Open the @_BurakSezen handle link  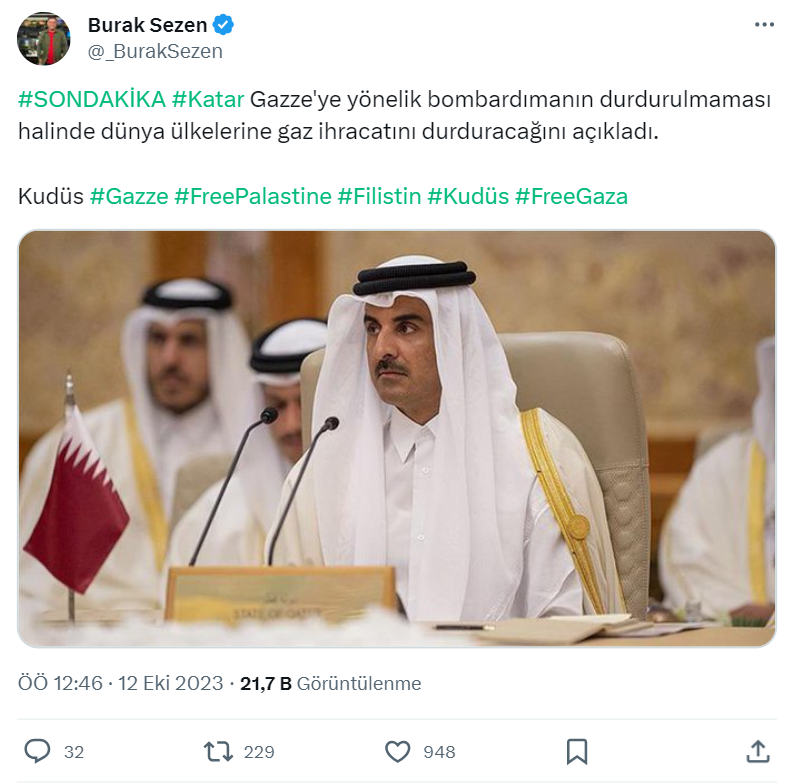tap(155, 51)
